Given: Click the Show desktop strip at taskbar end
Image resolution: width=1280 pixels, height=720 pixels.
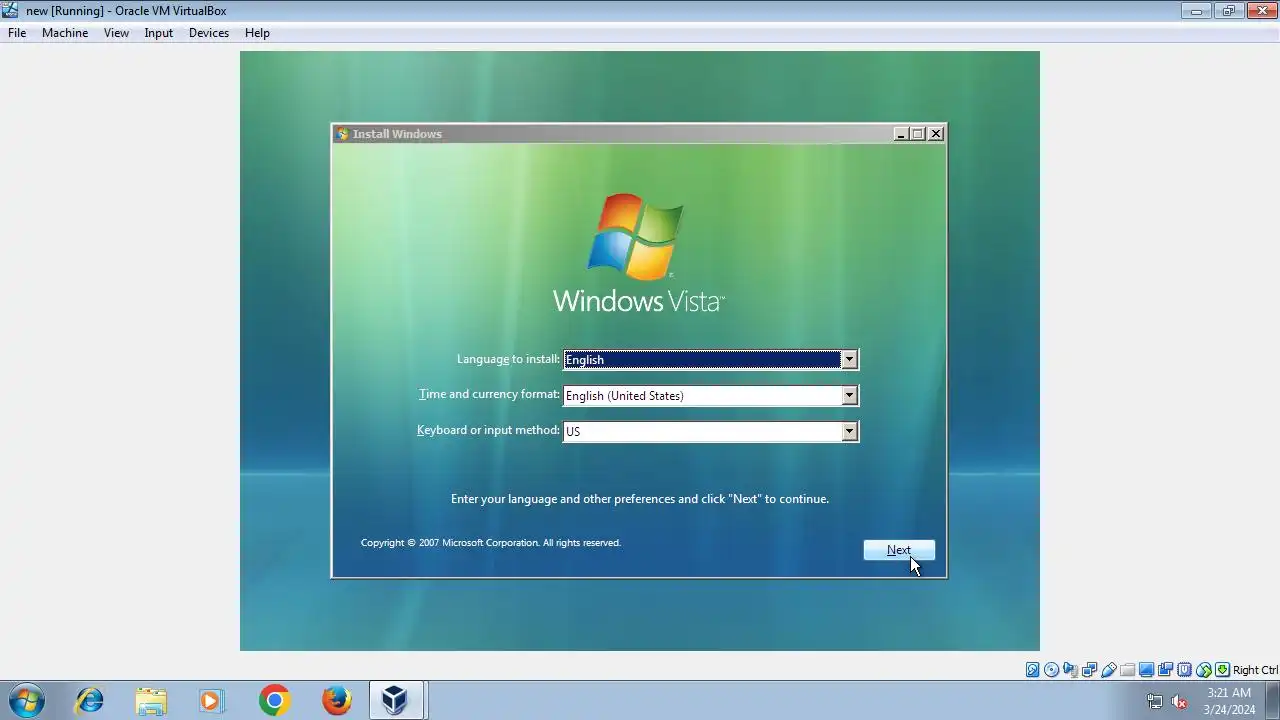Looking at the screenshot, I should pyautogui.click(x=1273, y=701).
